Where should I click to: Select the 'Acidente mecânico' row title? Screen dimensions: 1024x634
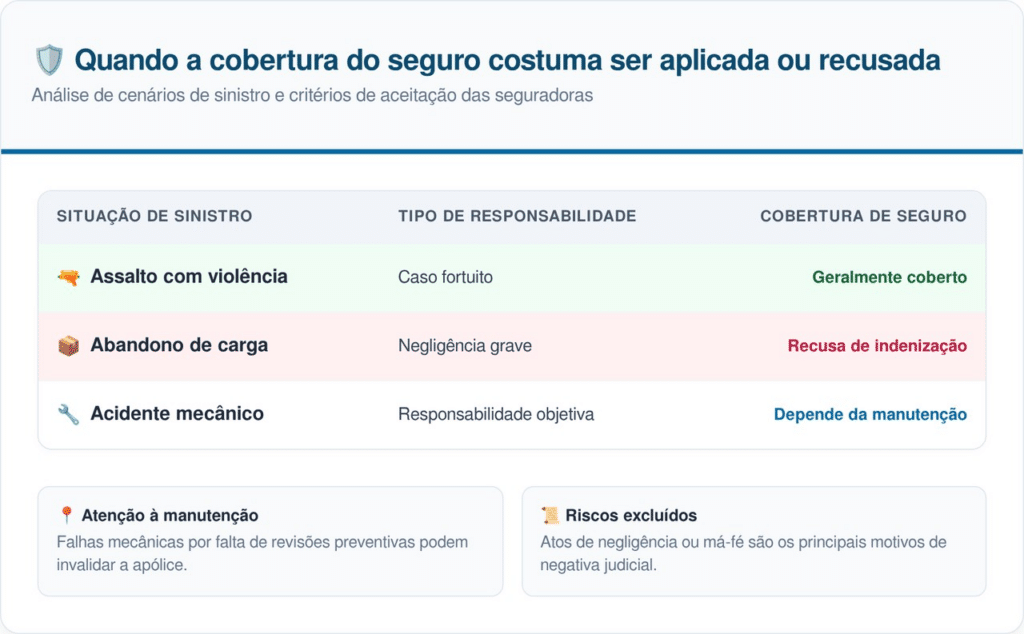(177, 414)
